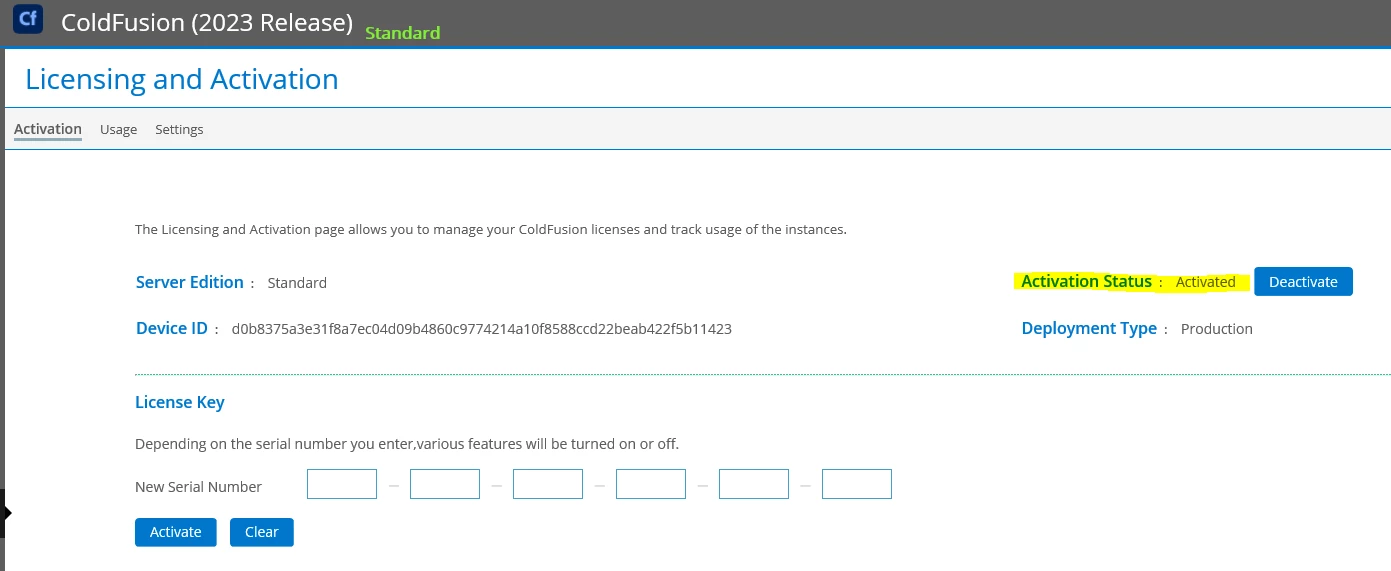Click the Clear button
Image resolution: width=1391 pixels, height=571 pixels.
point(262,532)
